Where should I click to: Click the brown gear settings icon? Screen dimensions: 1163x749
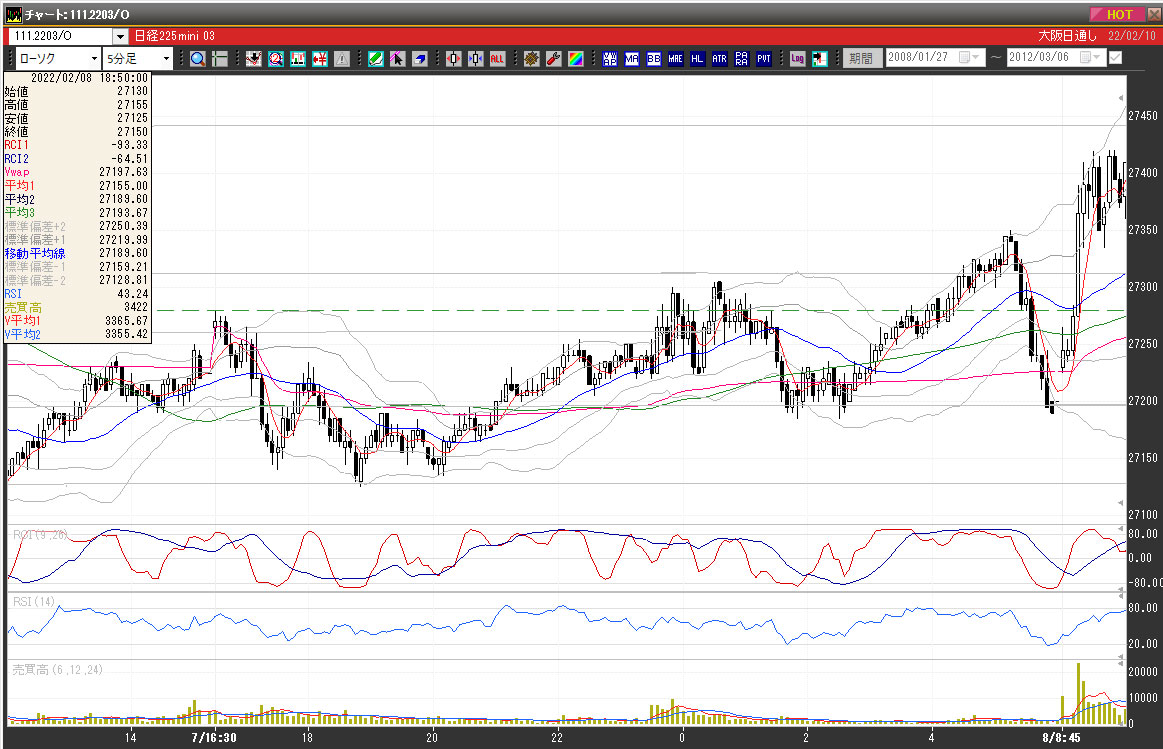[532, 59]
